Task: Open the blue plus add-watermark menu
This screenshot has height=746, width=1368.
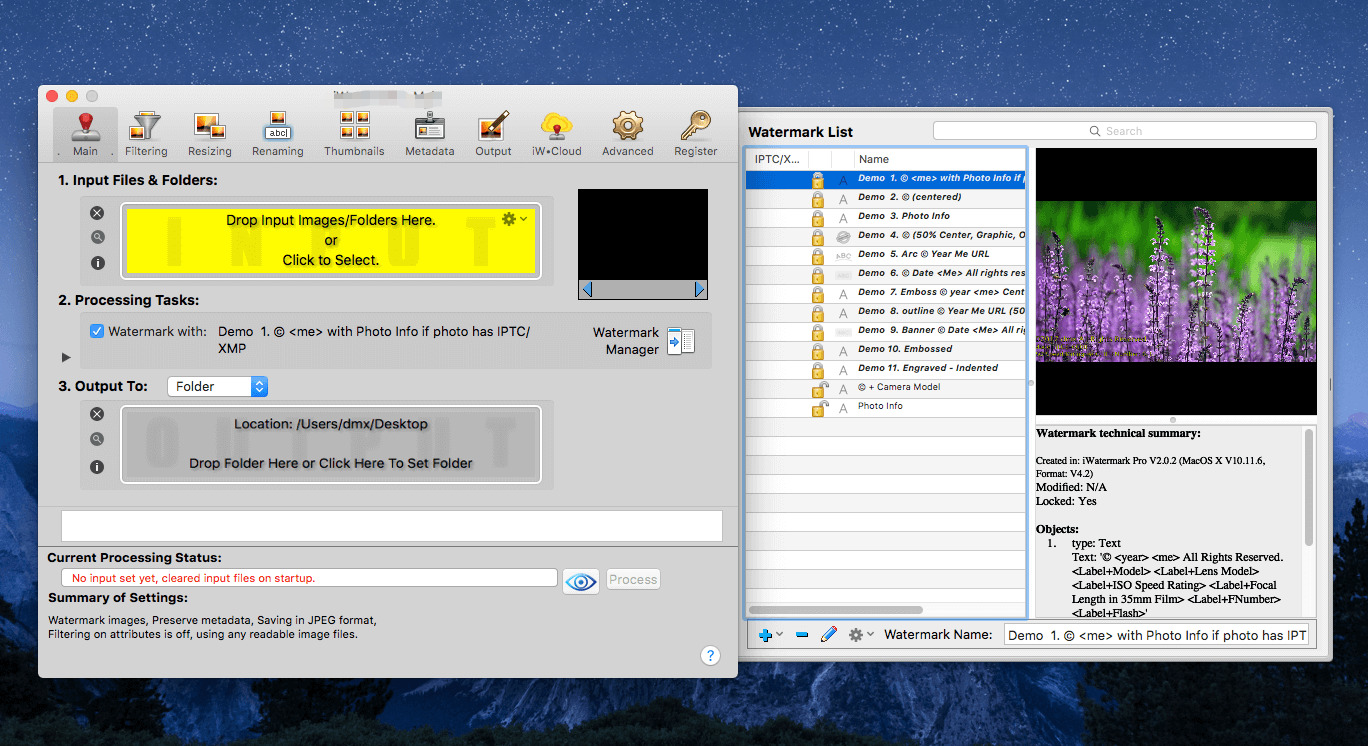Action: point(770,635)
